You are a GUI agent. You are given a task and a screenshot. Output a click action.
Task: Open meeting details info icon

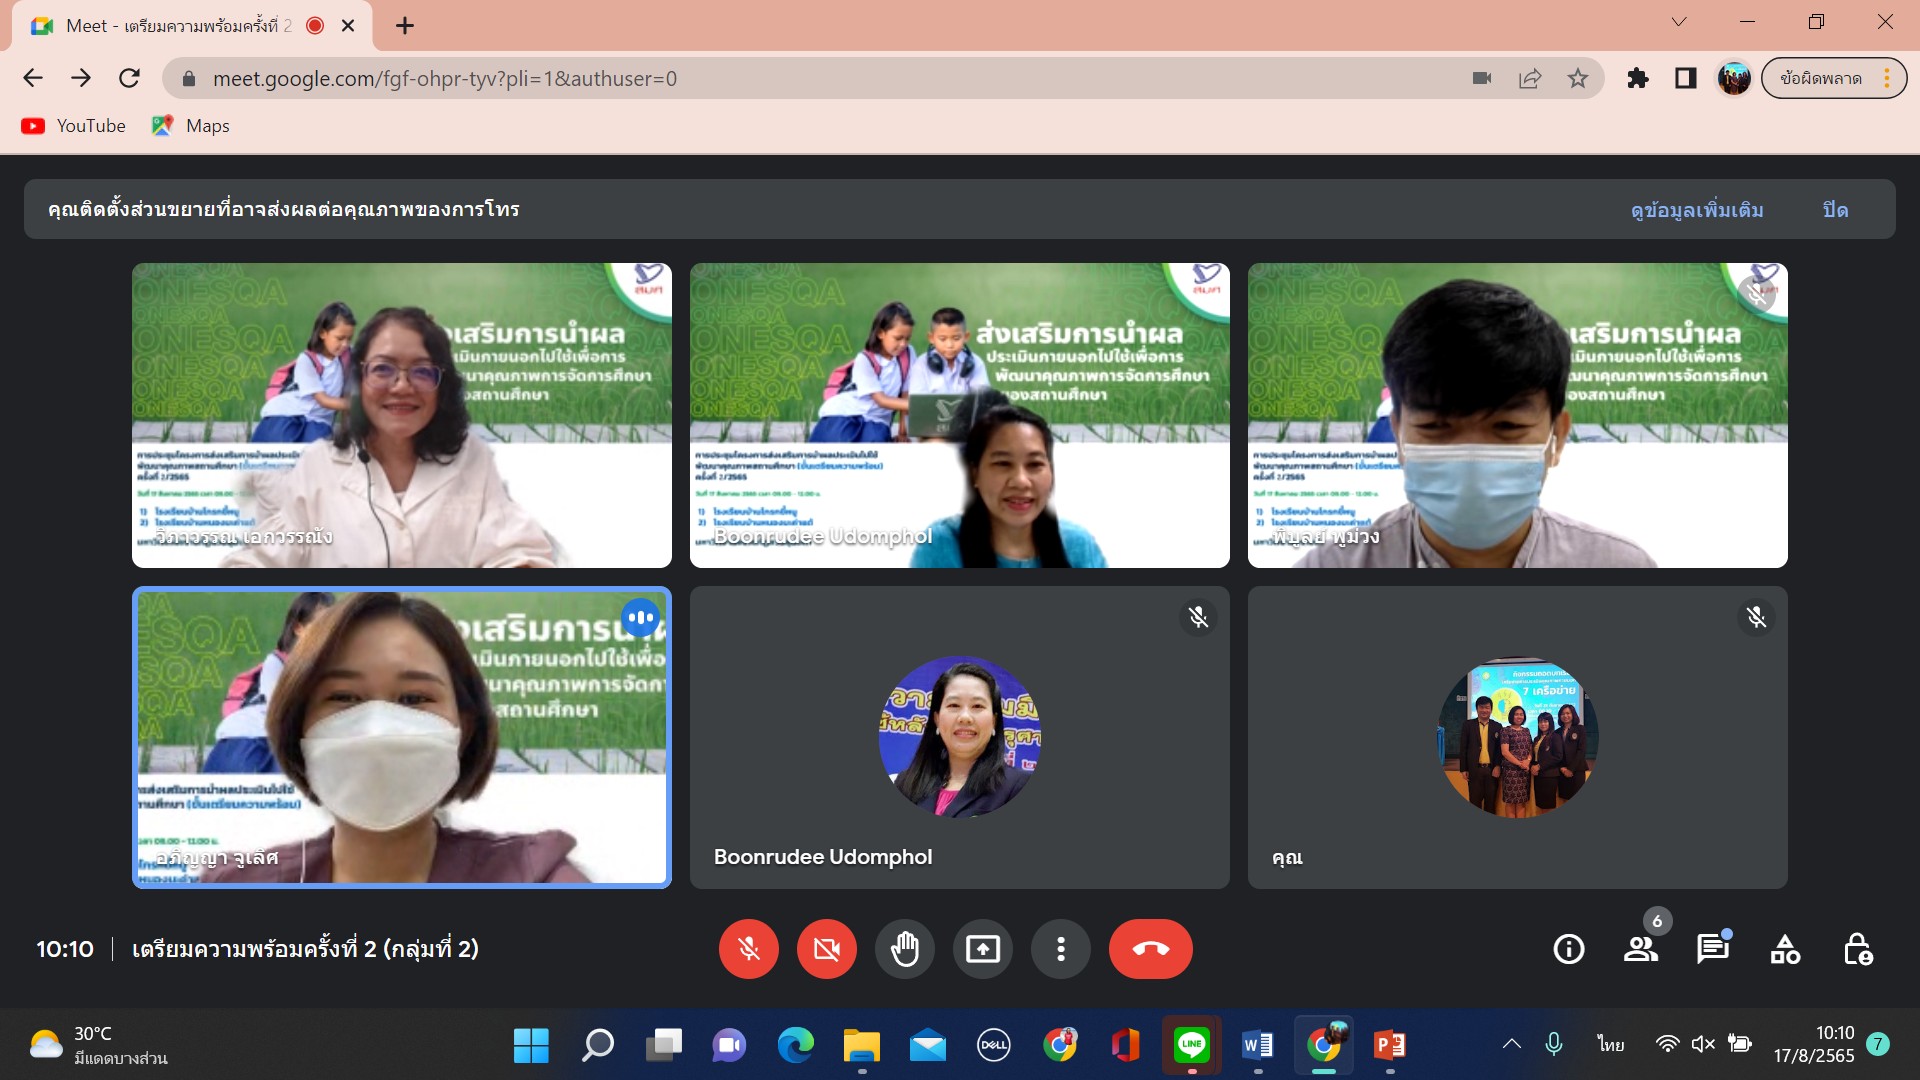pos(1568,948)
